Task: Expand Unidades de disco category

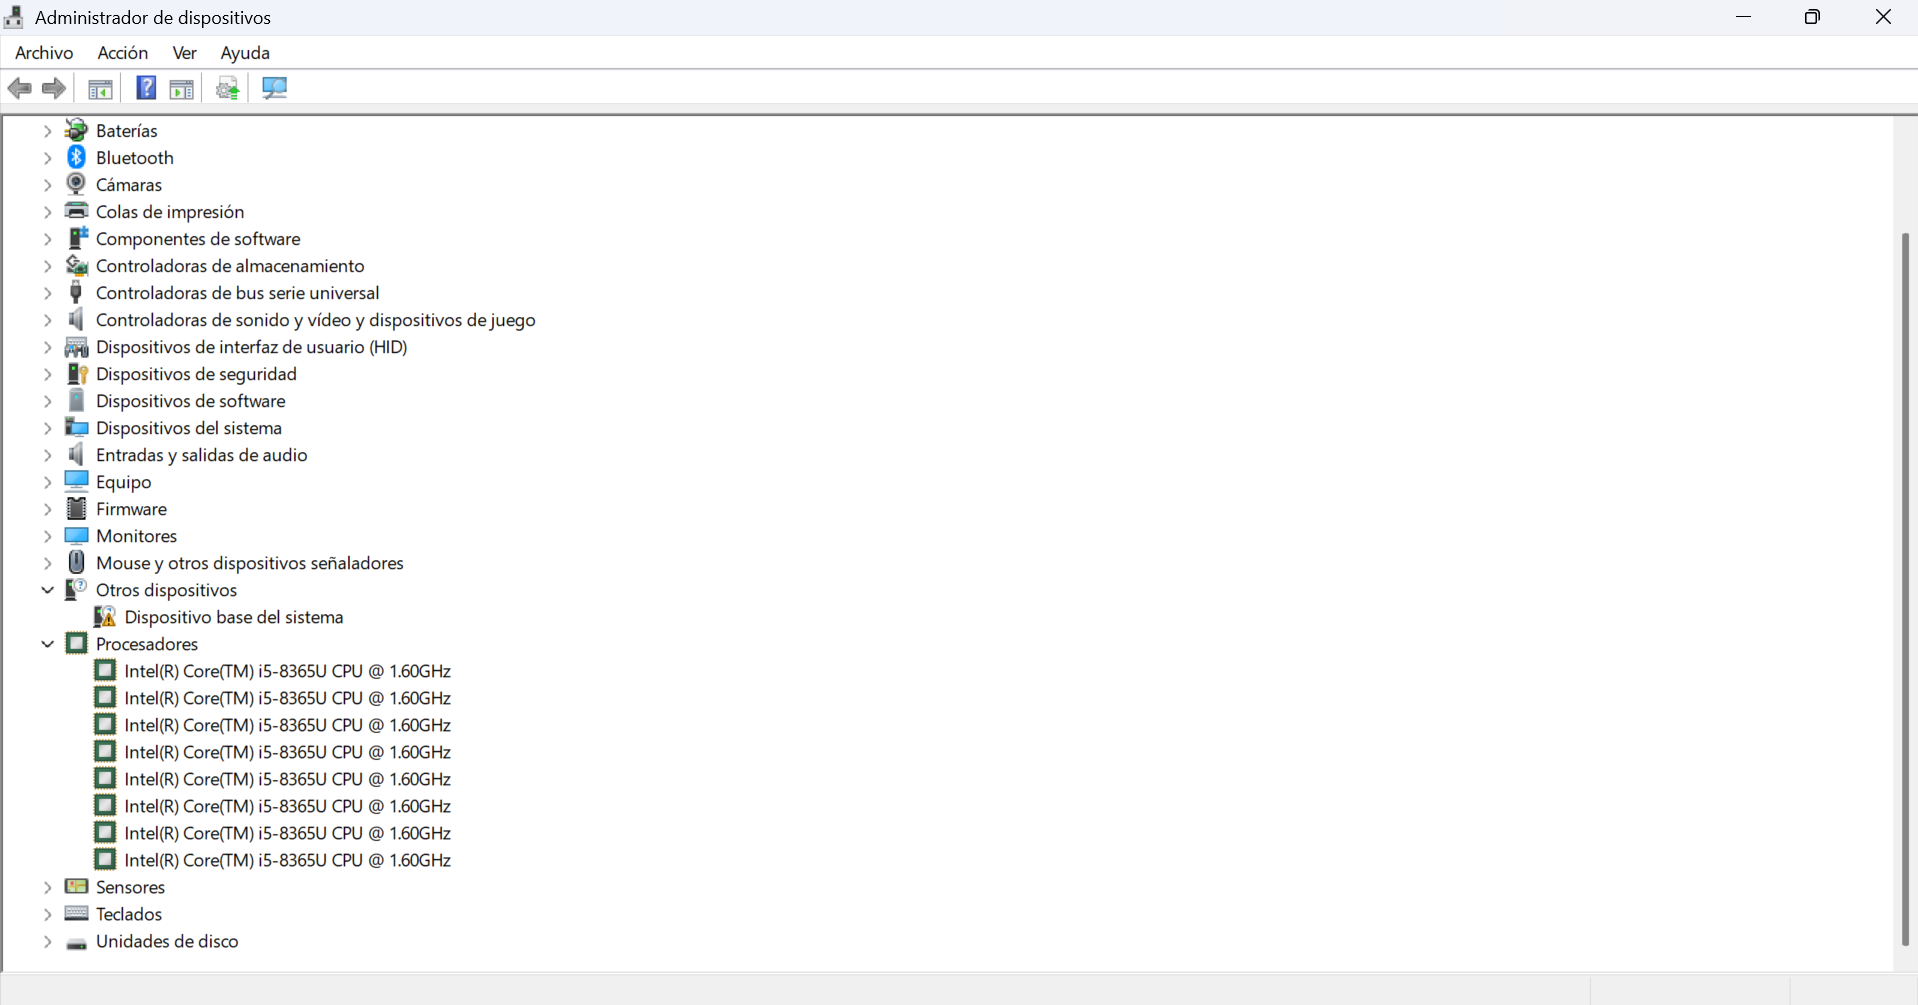Action: pyautogui.click(x=47, y=941)
